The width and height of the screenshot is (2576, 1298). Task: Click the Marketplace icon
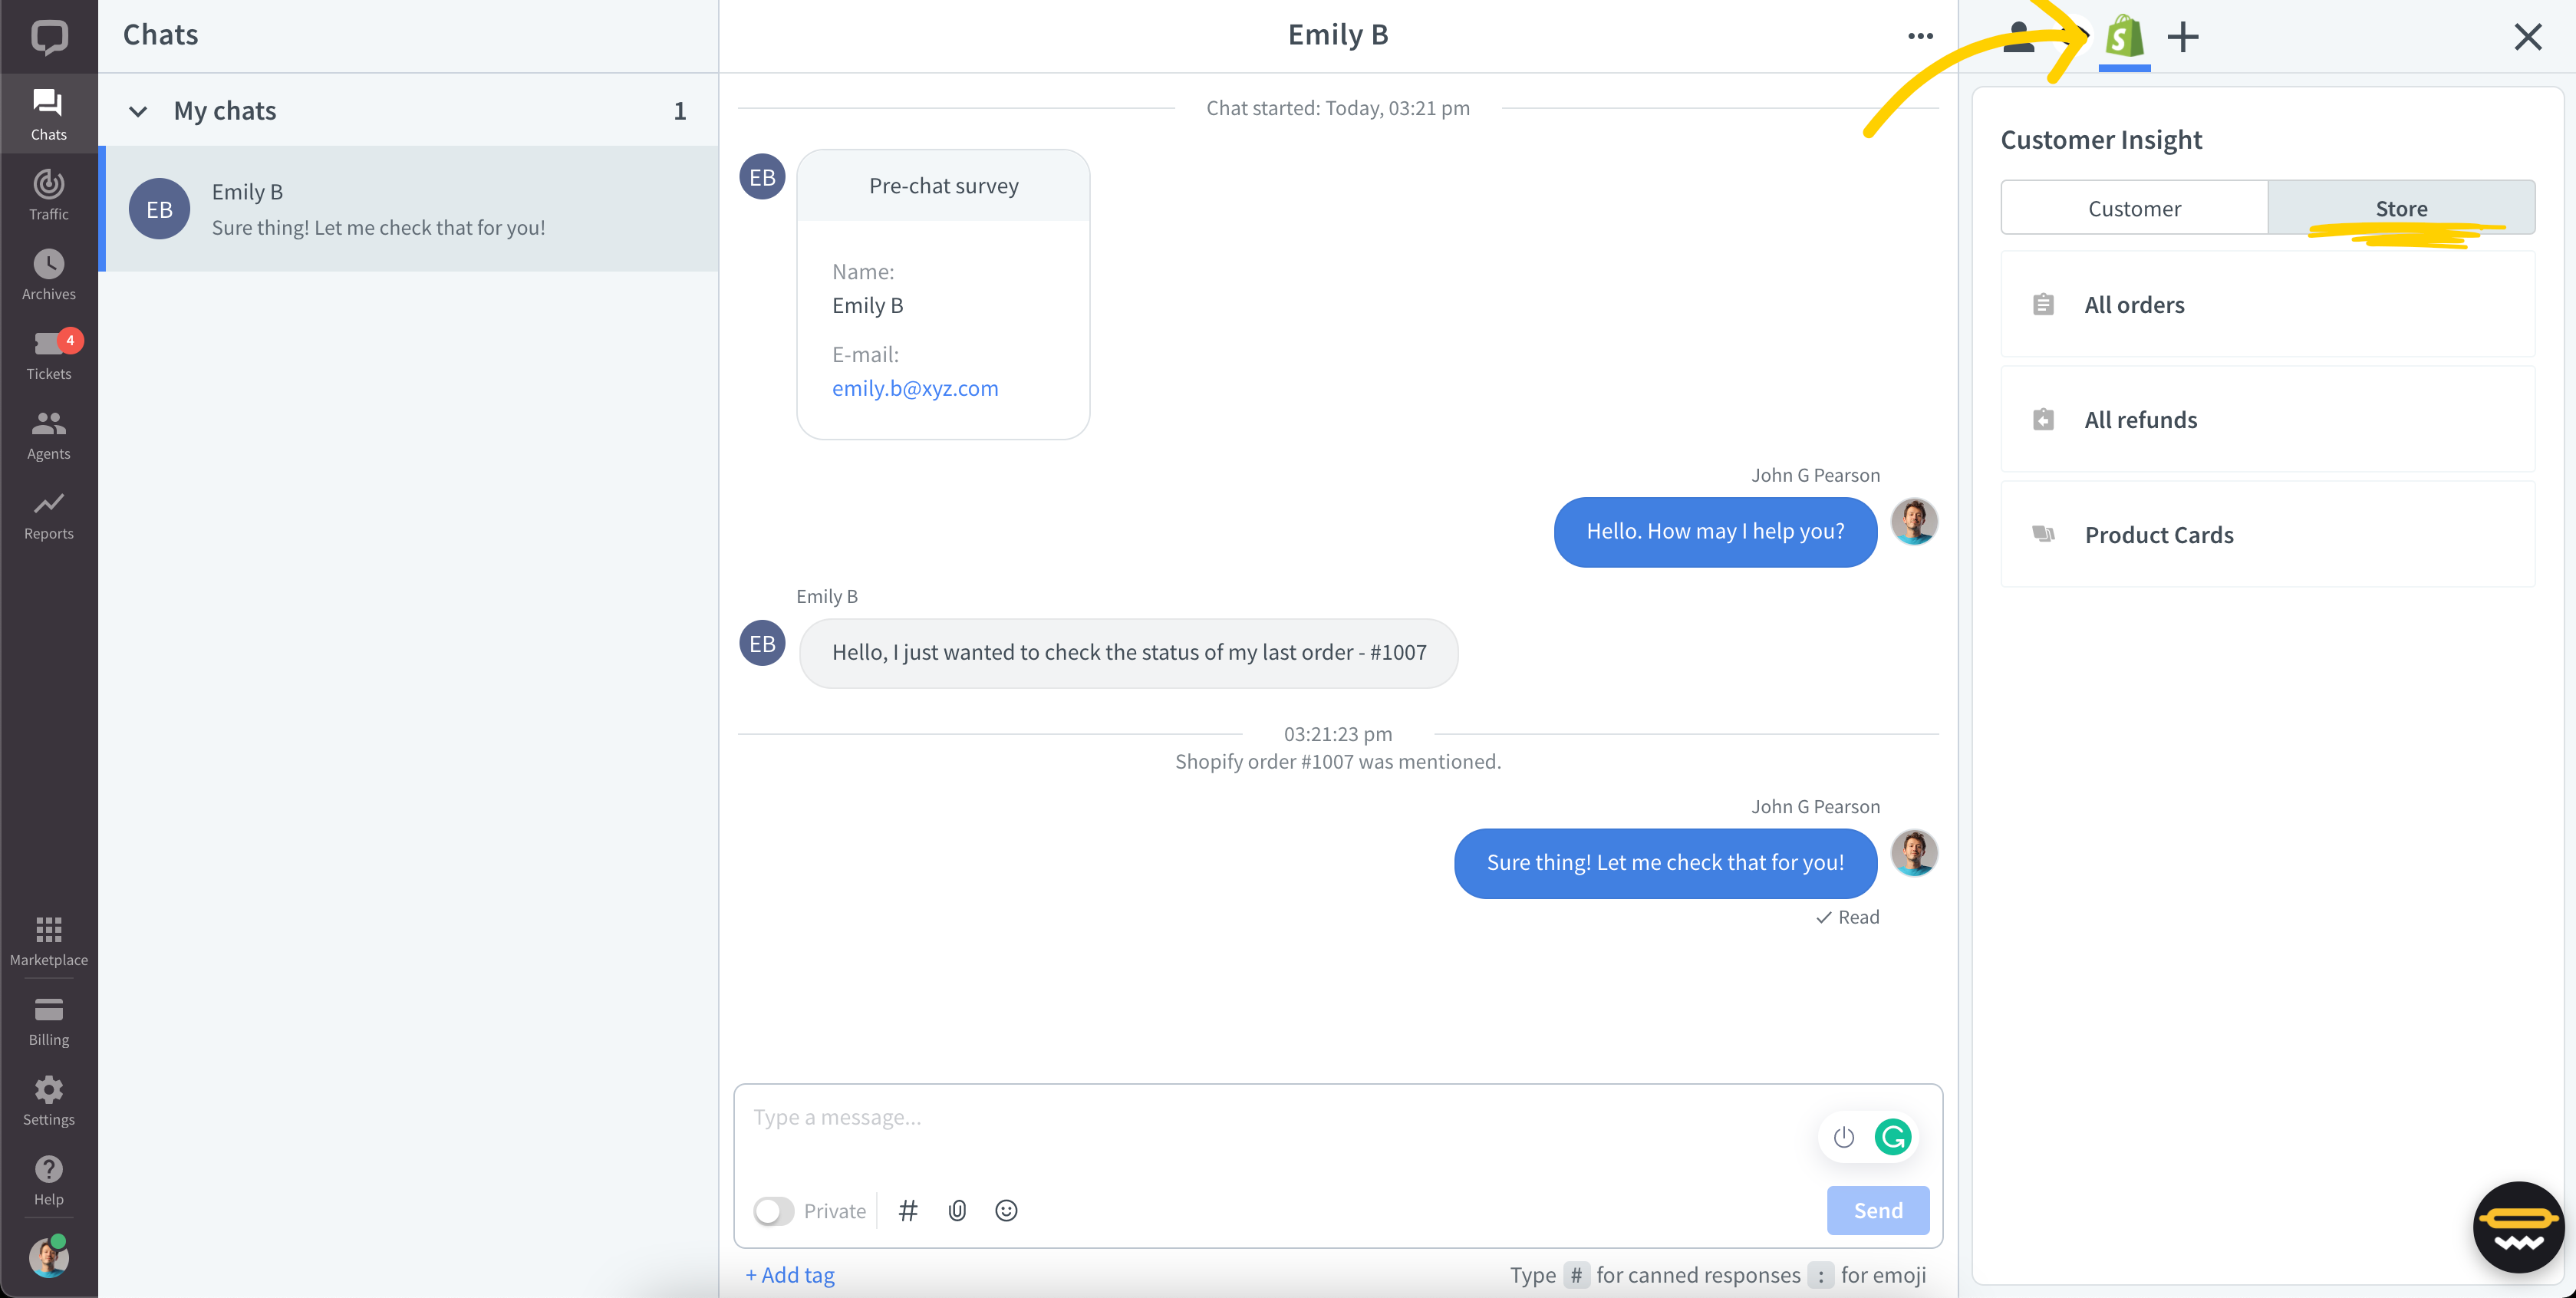click(48, 929)
